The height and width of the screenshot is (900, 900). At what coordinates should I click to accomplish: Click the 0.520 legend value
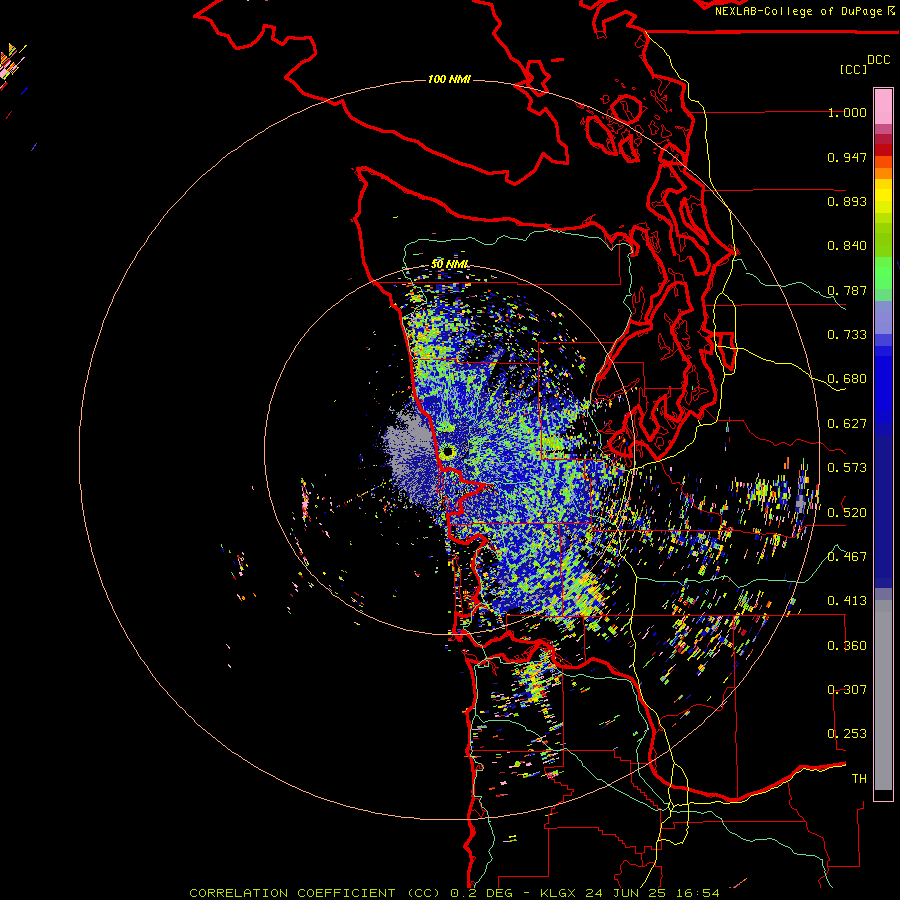[x=847, y=513]
